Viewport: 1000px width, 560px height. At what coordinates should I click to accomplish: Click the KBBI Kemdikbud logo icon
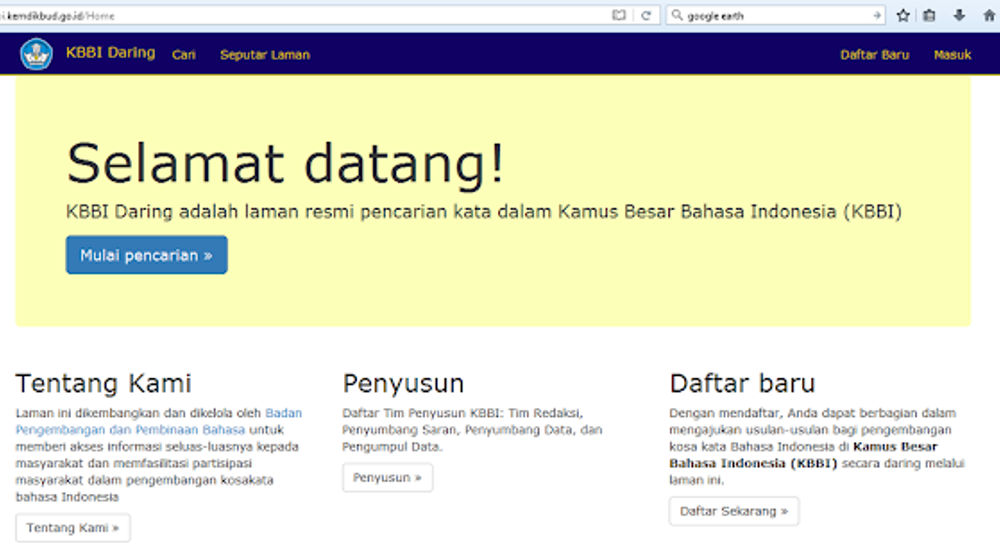[x=37, y=54]
